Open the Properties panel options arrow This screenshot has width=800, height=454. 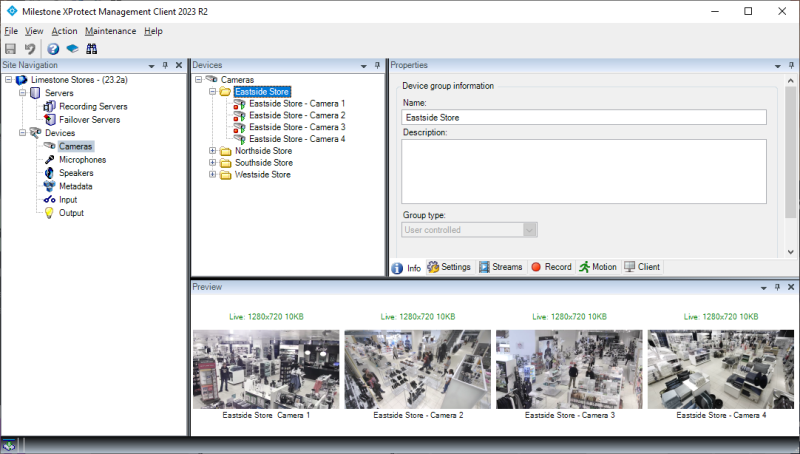[778, 66]
